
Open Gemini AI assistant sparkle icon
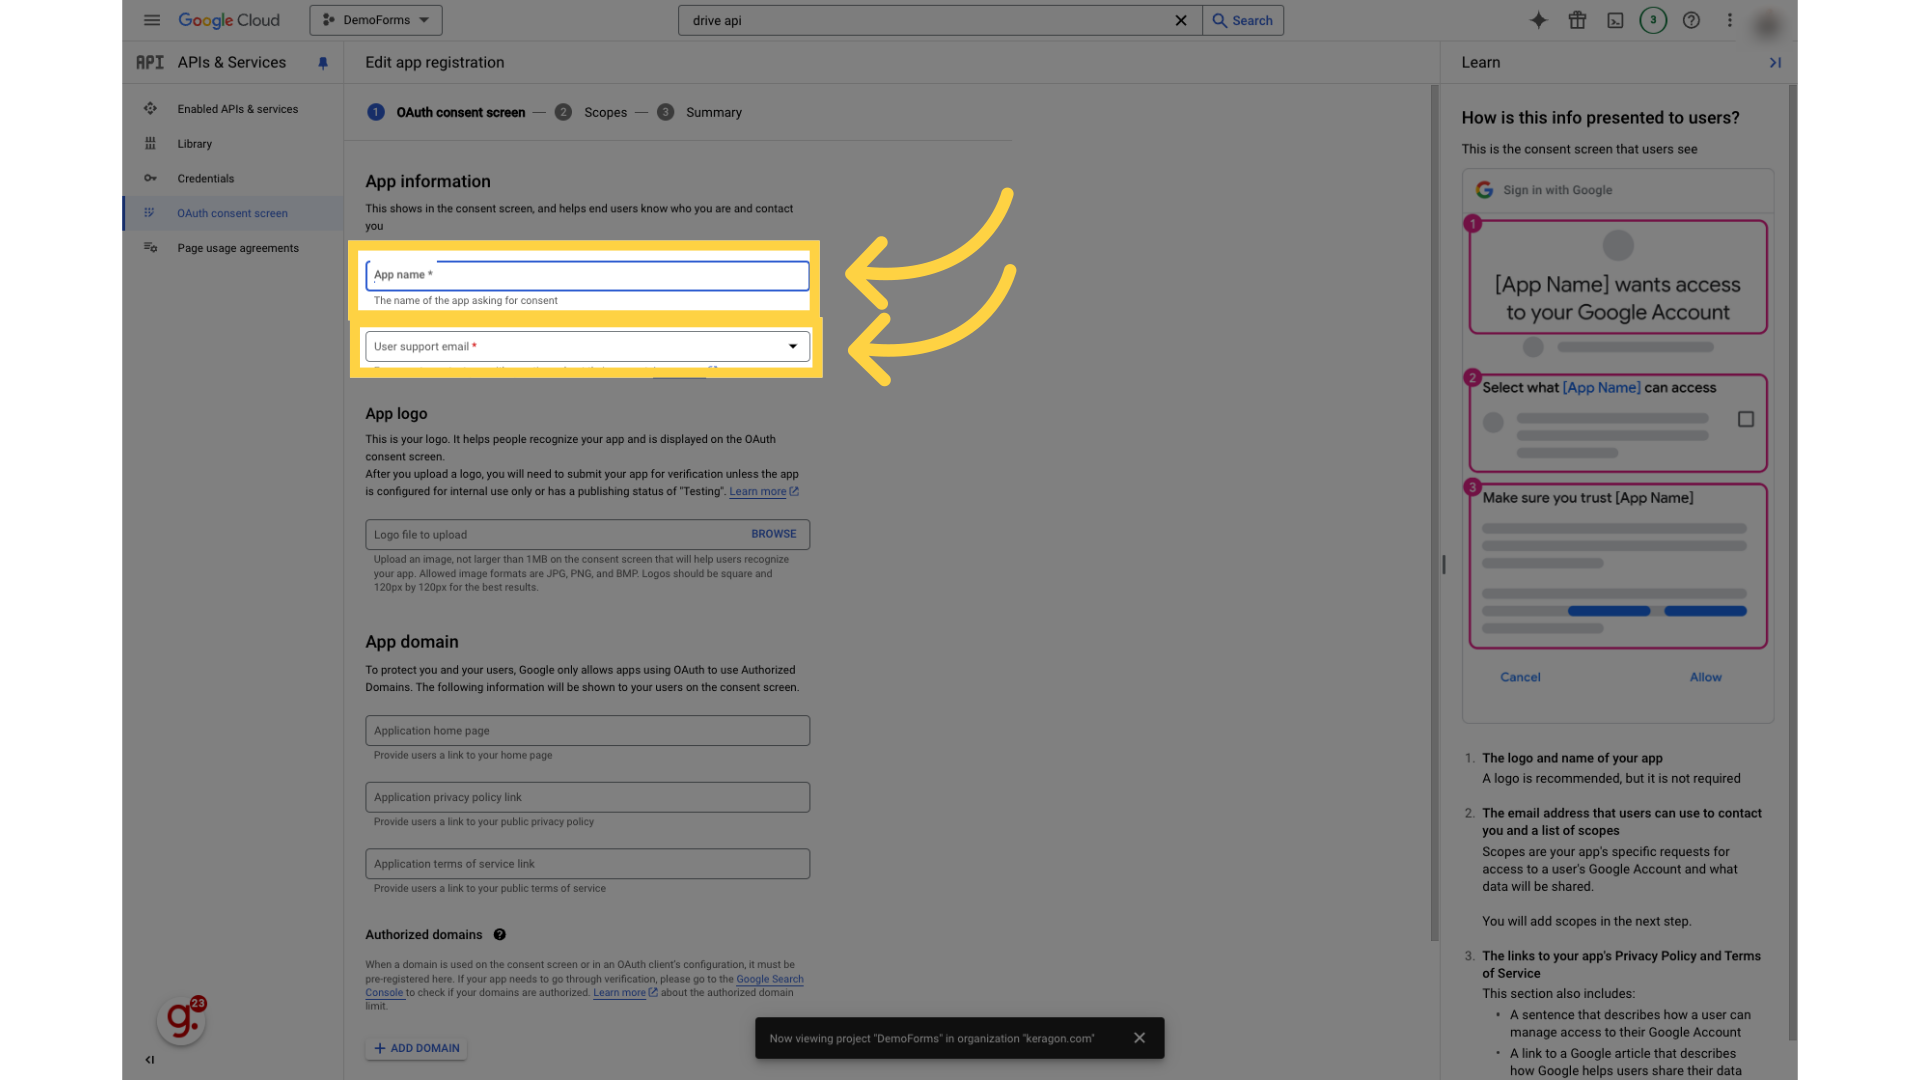click(1539, 20)
